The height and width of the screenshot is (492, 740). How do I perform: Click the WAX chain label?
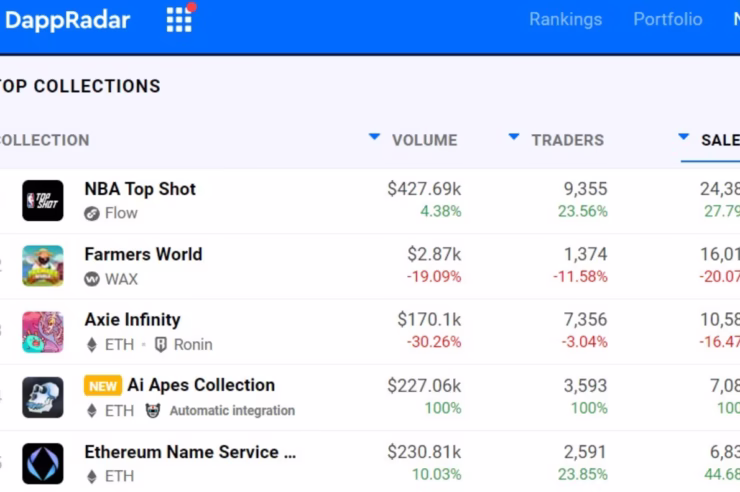pyautogui.click(x=121, y=279)
